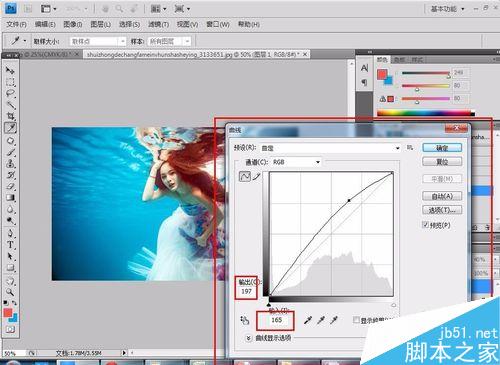Select the Clone Stamp tool
Screen dimensions: 500x365
point(10,164)
